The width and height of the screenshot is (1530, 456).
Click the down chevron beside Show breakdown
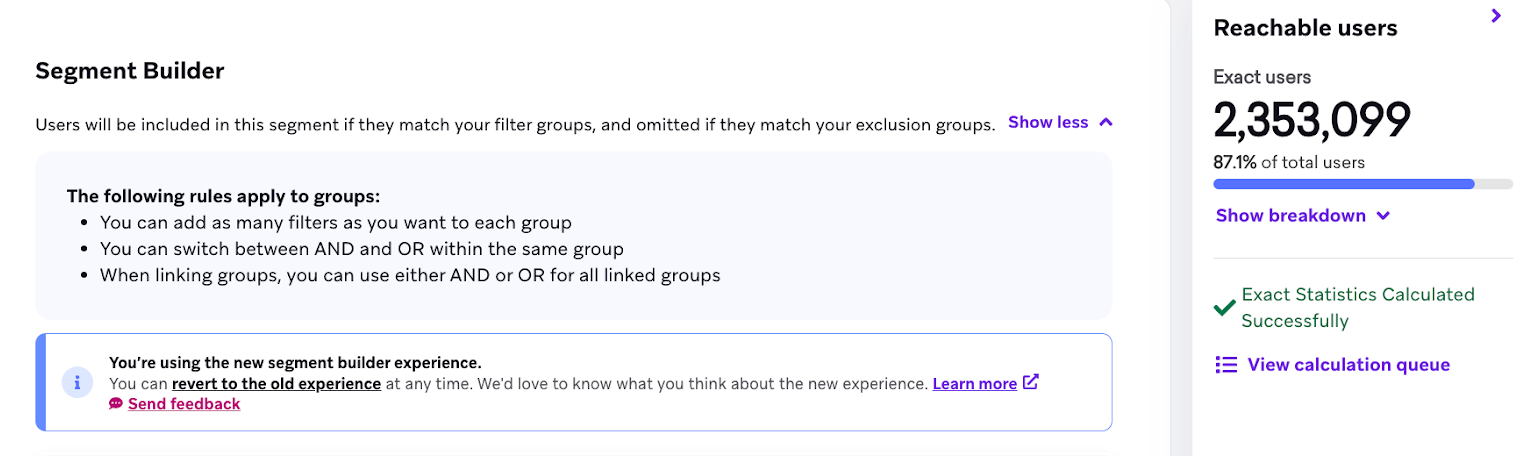pyautogui.click(x=1383, y=216)
